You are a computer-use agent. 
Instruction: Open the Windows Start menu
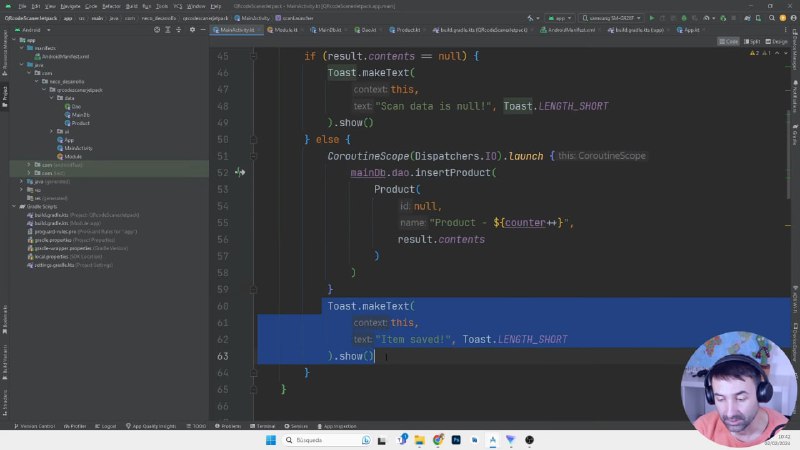coord(271,440)
